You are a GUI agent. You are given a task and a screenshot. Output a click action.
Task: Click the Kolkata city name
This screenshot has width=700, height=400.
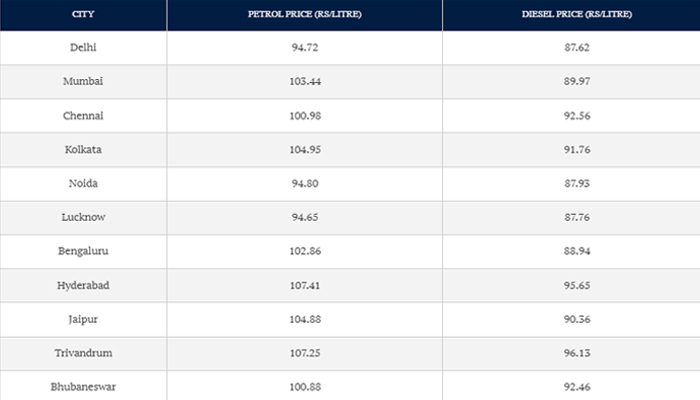point(84,150)
